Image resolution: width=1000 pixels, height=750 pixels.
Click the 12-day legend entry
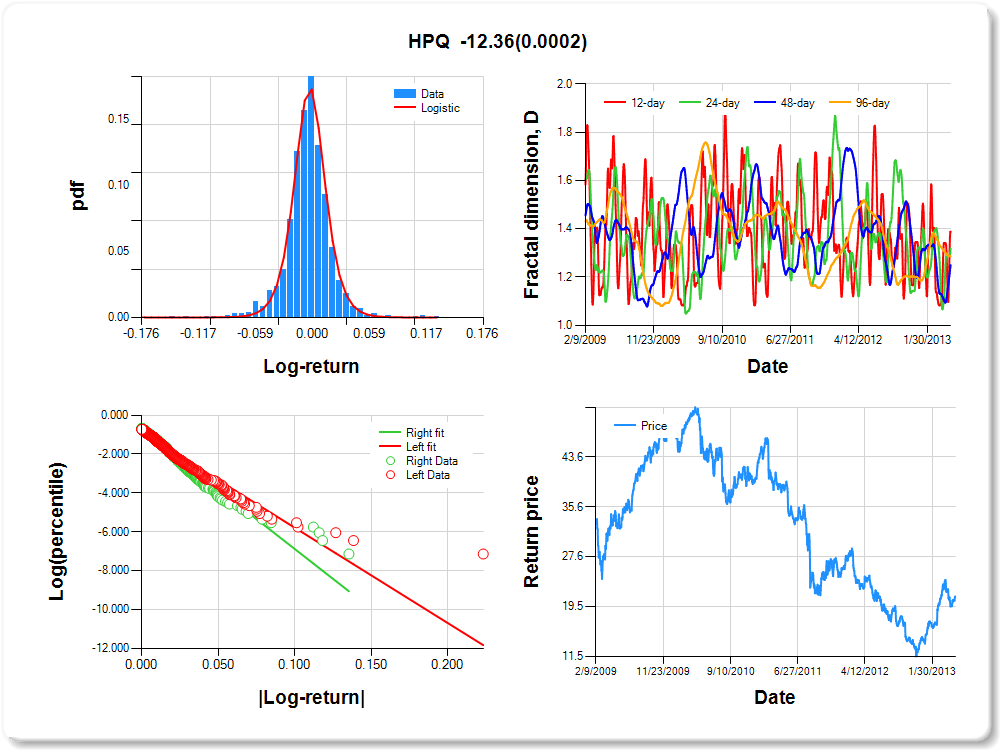[x=635, y=103]
